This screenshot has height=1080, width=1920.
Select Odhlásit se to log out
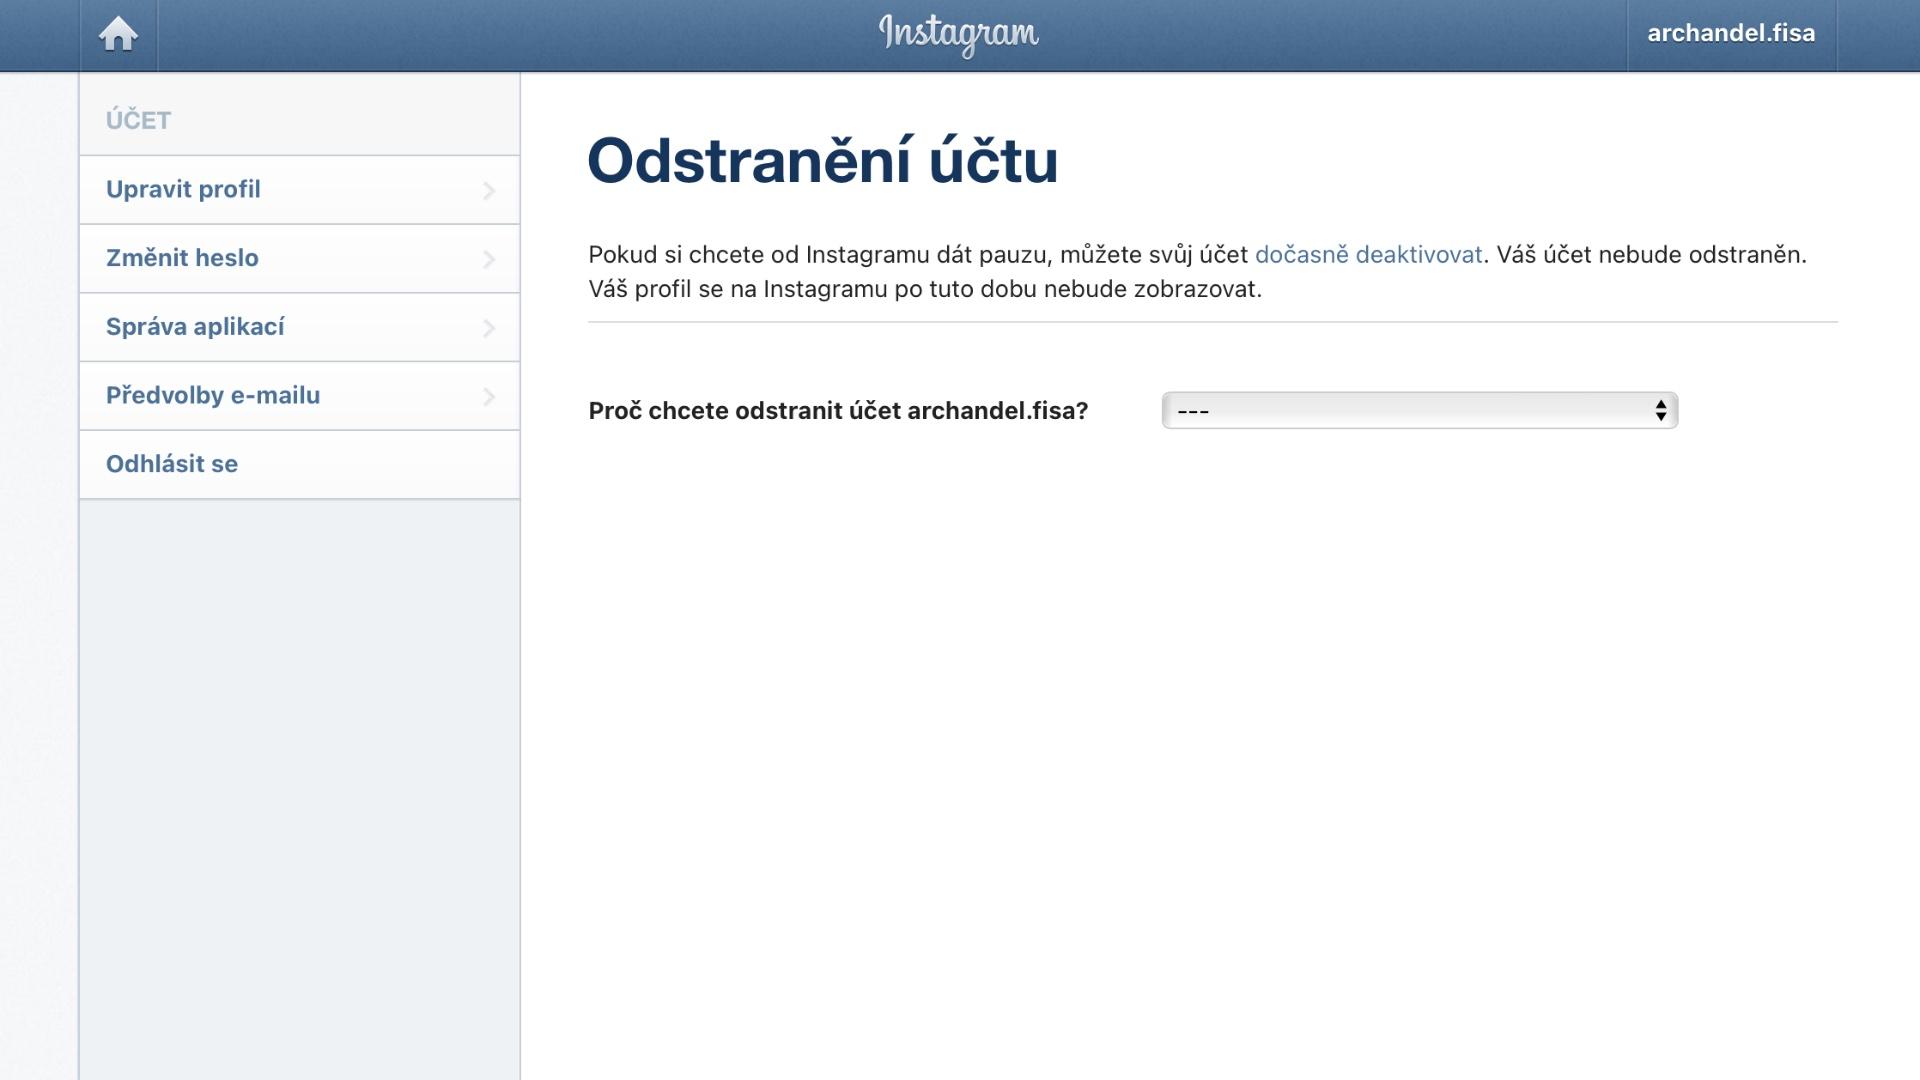(x=299, y=465)
